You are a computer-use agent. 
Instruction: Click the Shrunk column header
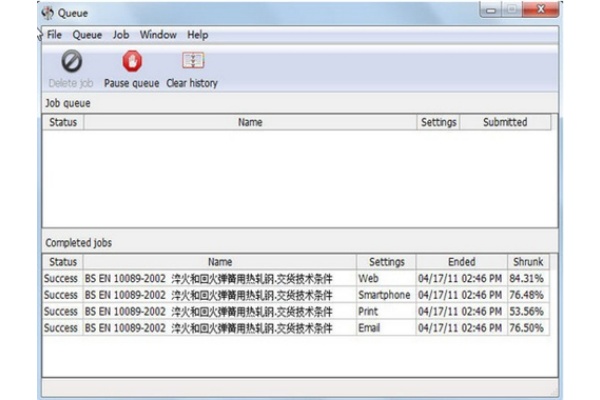pos(528,262)
